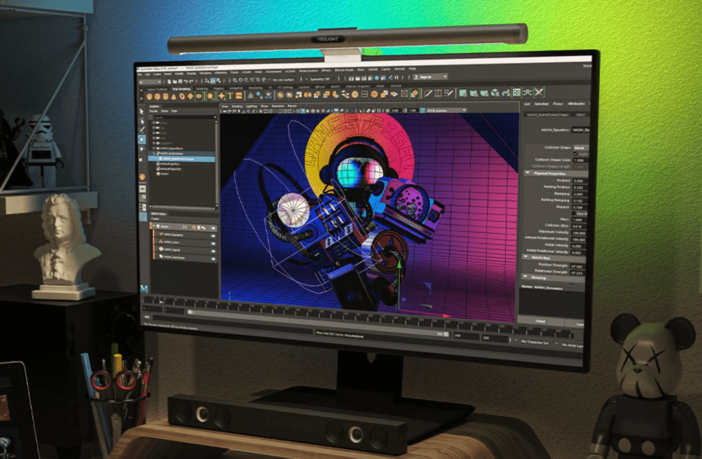This screenshot has width=702, height=459.
Task: Switch to the Sculpting shelf tab
Action: tap(202, 89)
